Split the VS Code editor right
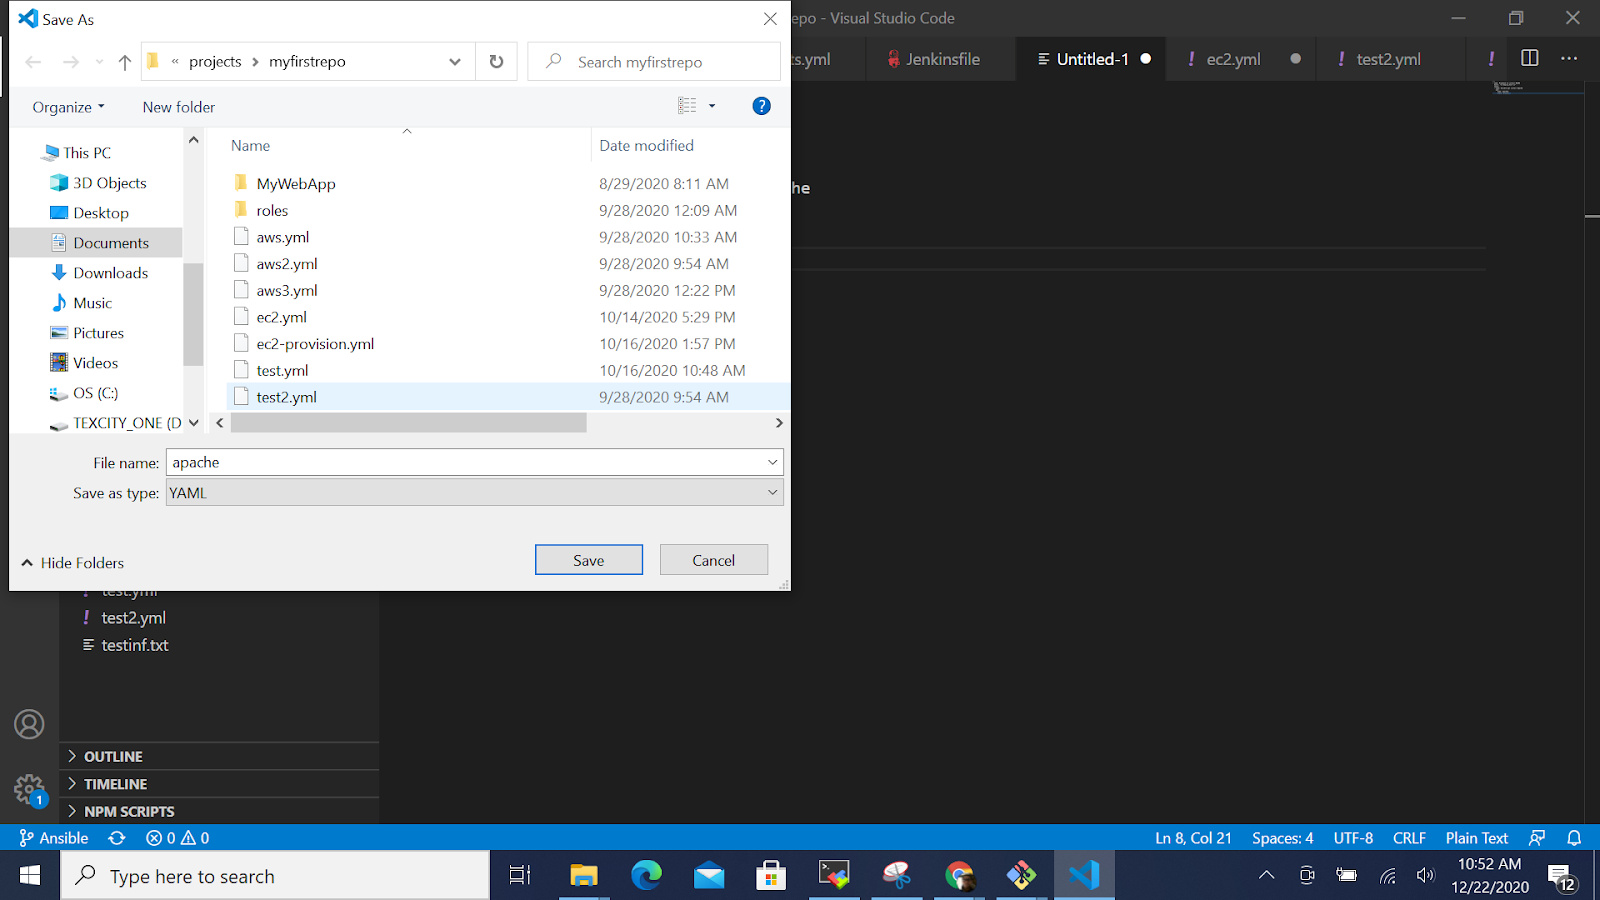Image resolution: width=1600 pixels, height=900 pixels. pos(1530,58)
